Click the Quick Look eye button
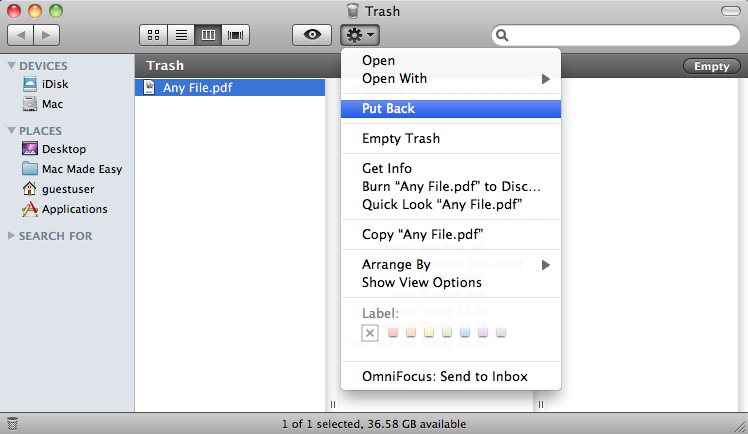The image size is (748, 434). [x=312, y=34]
